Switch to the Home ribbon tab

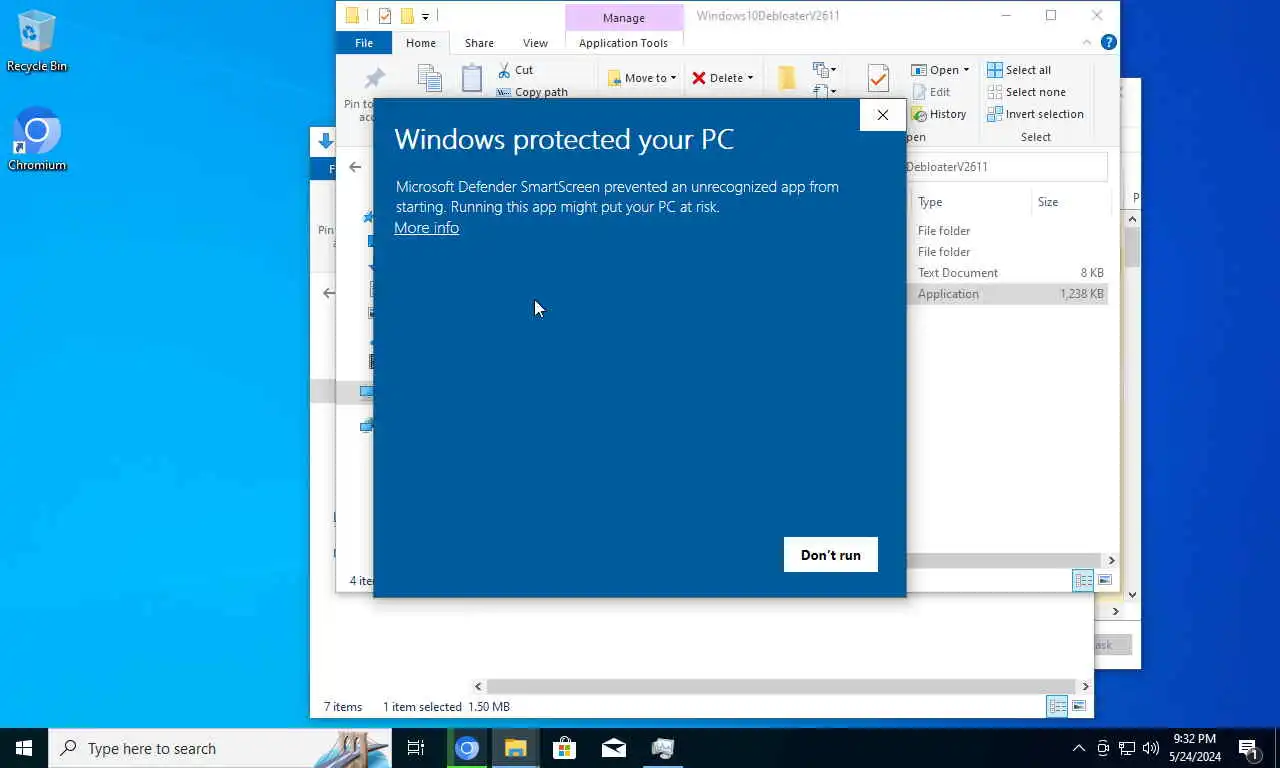[420, 43]
